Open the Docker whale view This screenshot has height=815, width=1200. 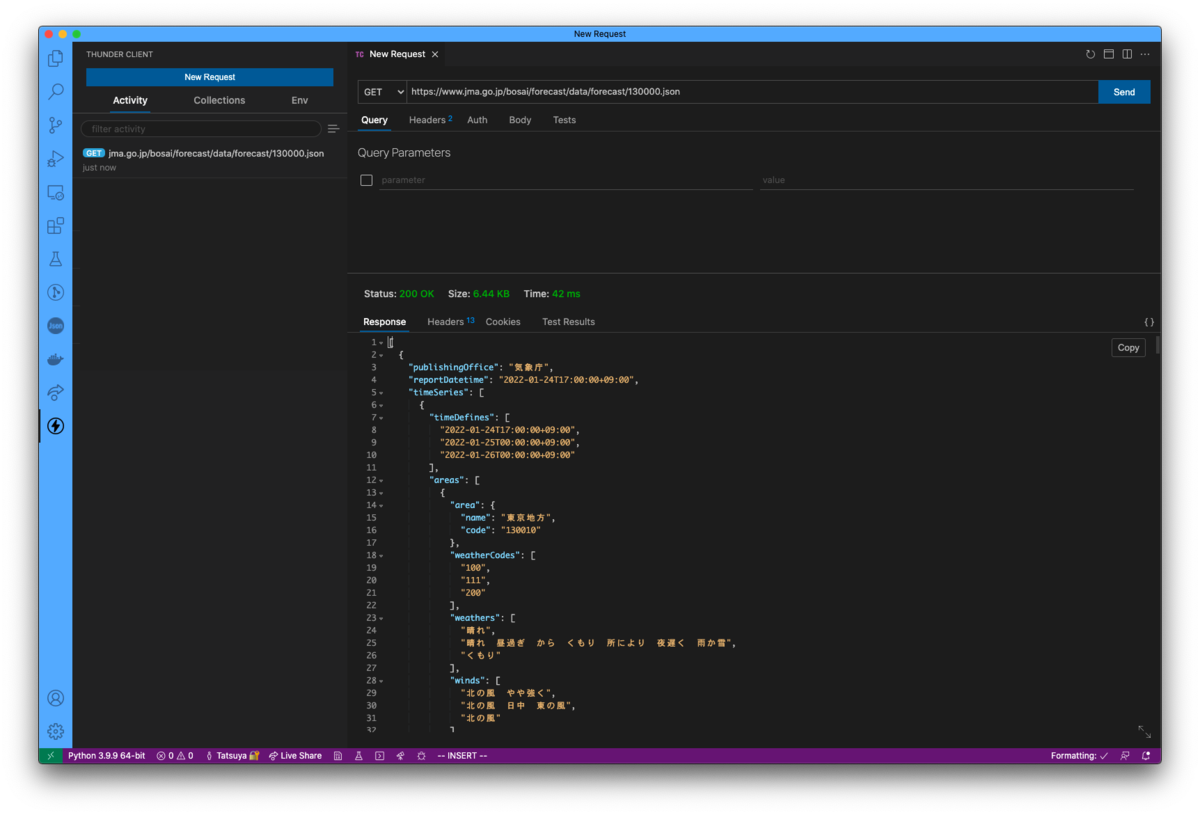coord(56,359)
